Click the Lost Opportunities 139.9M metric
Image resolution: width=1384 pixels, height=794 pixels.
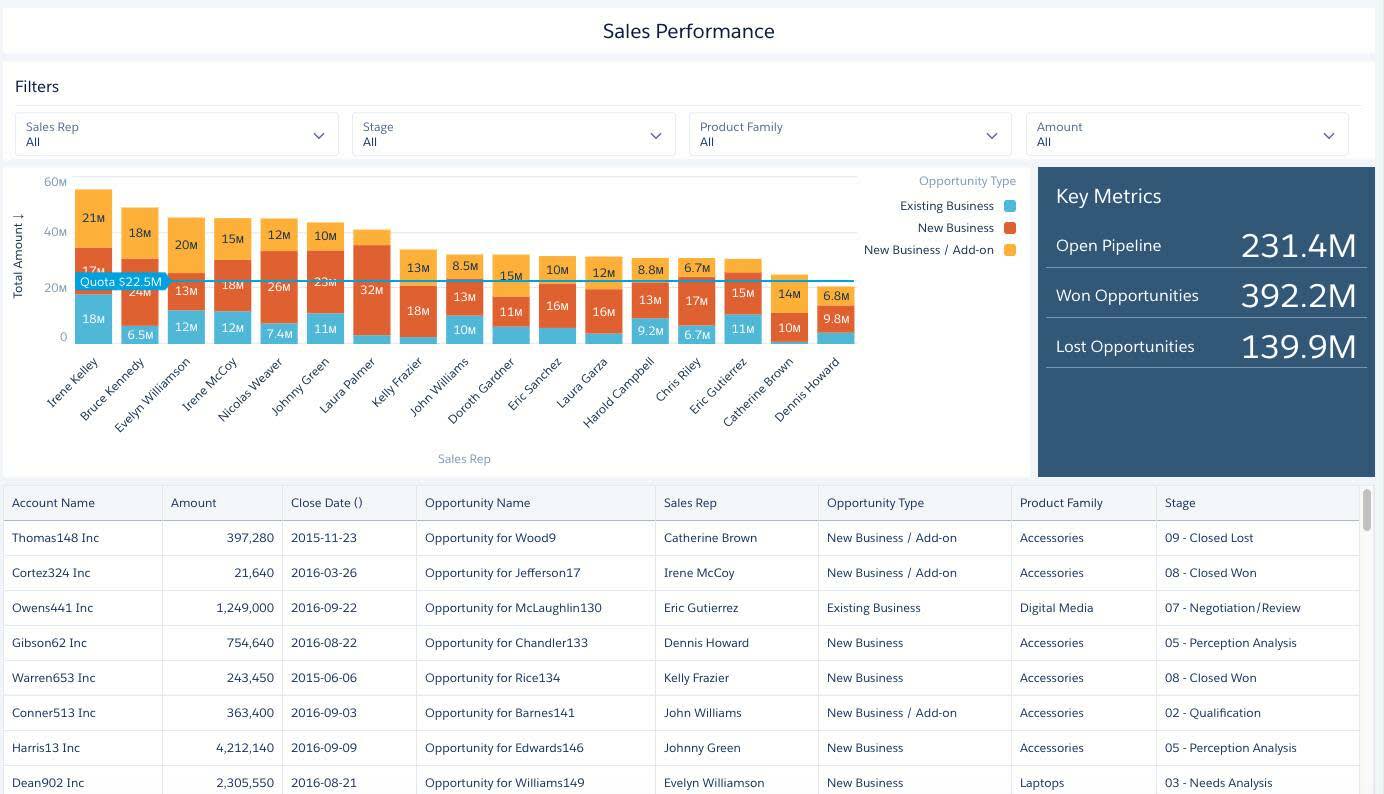(x=1206, y=346)
